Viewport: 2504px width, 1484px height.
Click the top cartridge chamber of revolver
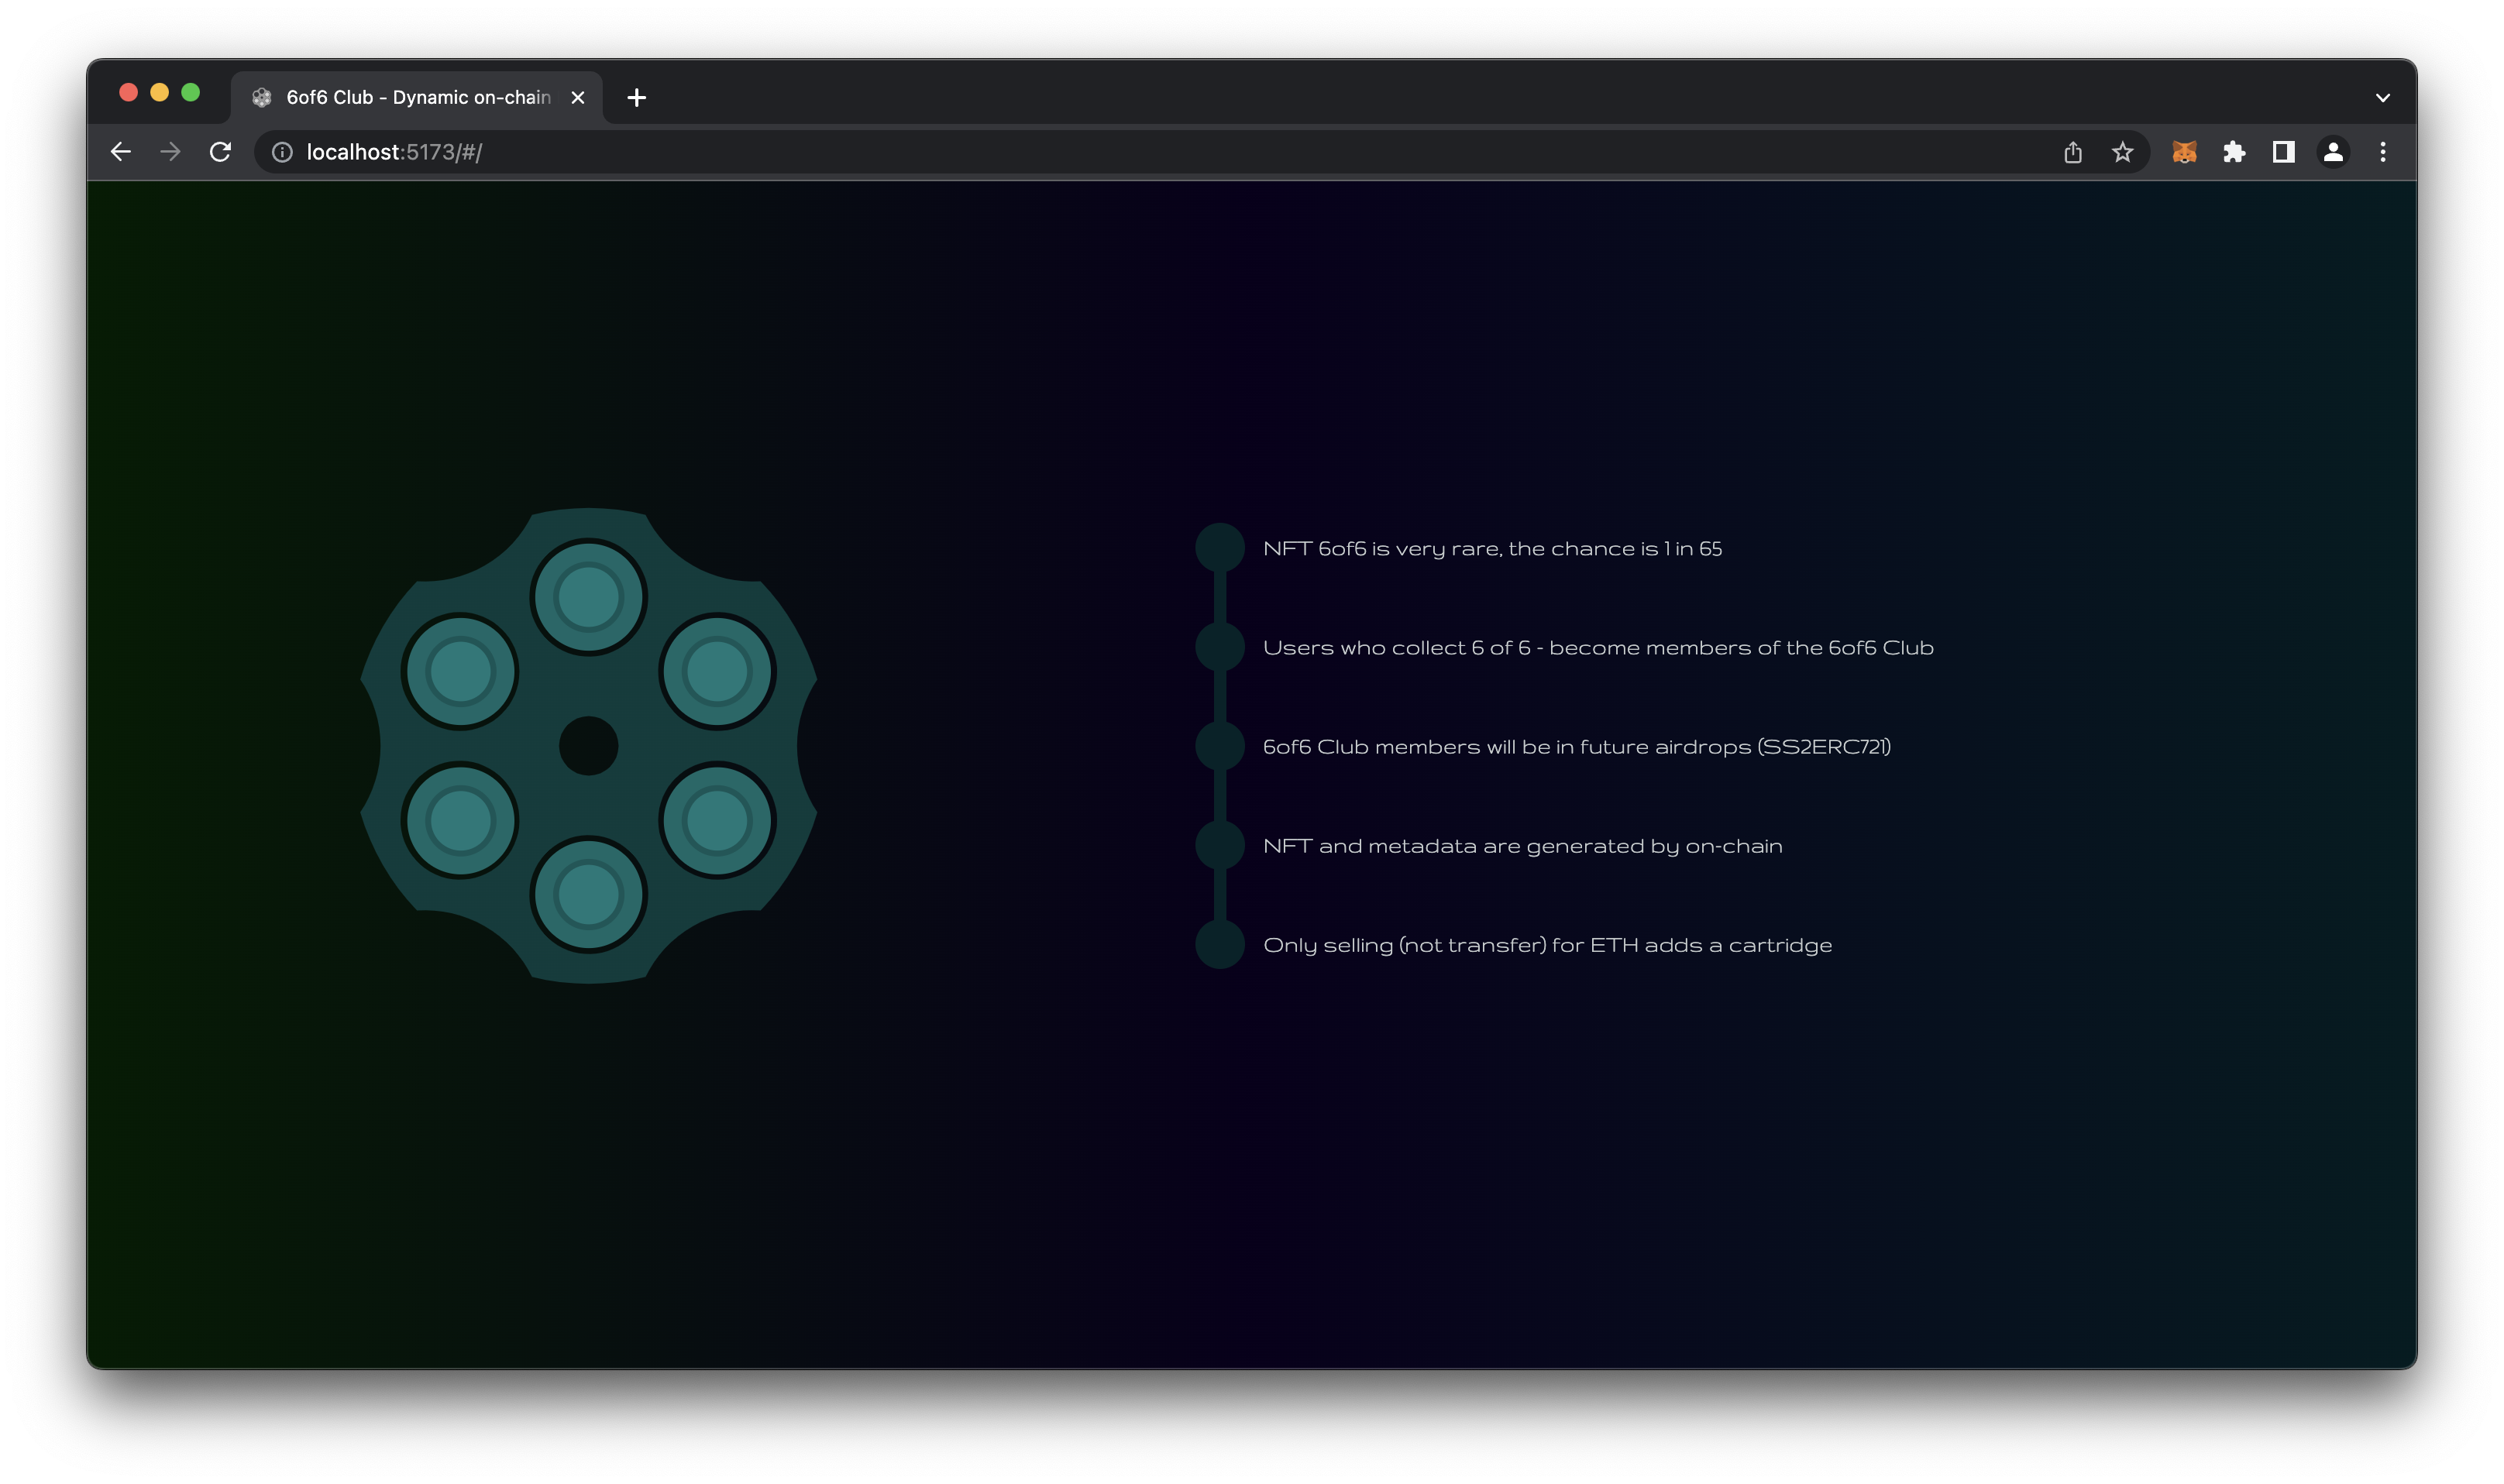588,597
